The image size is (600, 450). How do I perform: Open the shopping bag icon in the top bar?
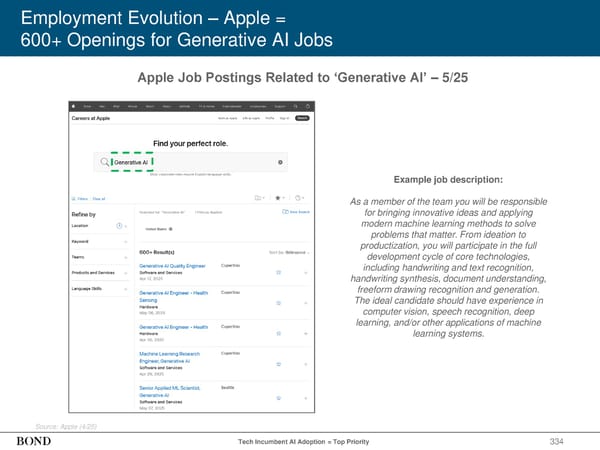click(309, 103)
